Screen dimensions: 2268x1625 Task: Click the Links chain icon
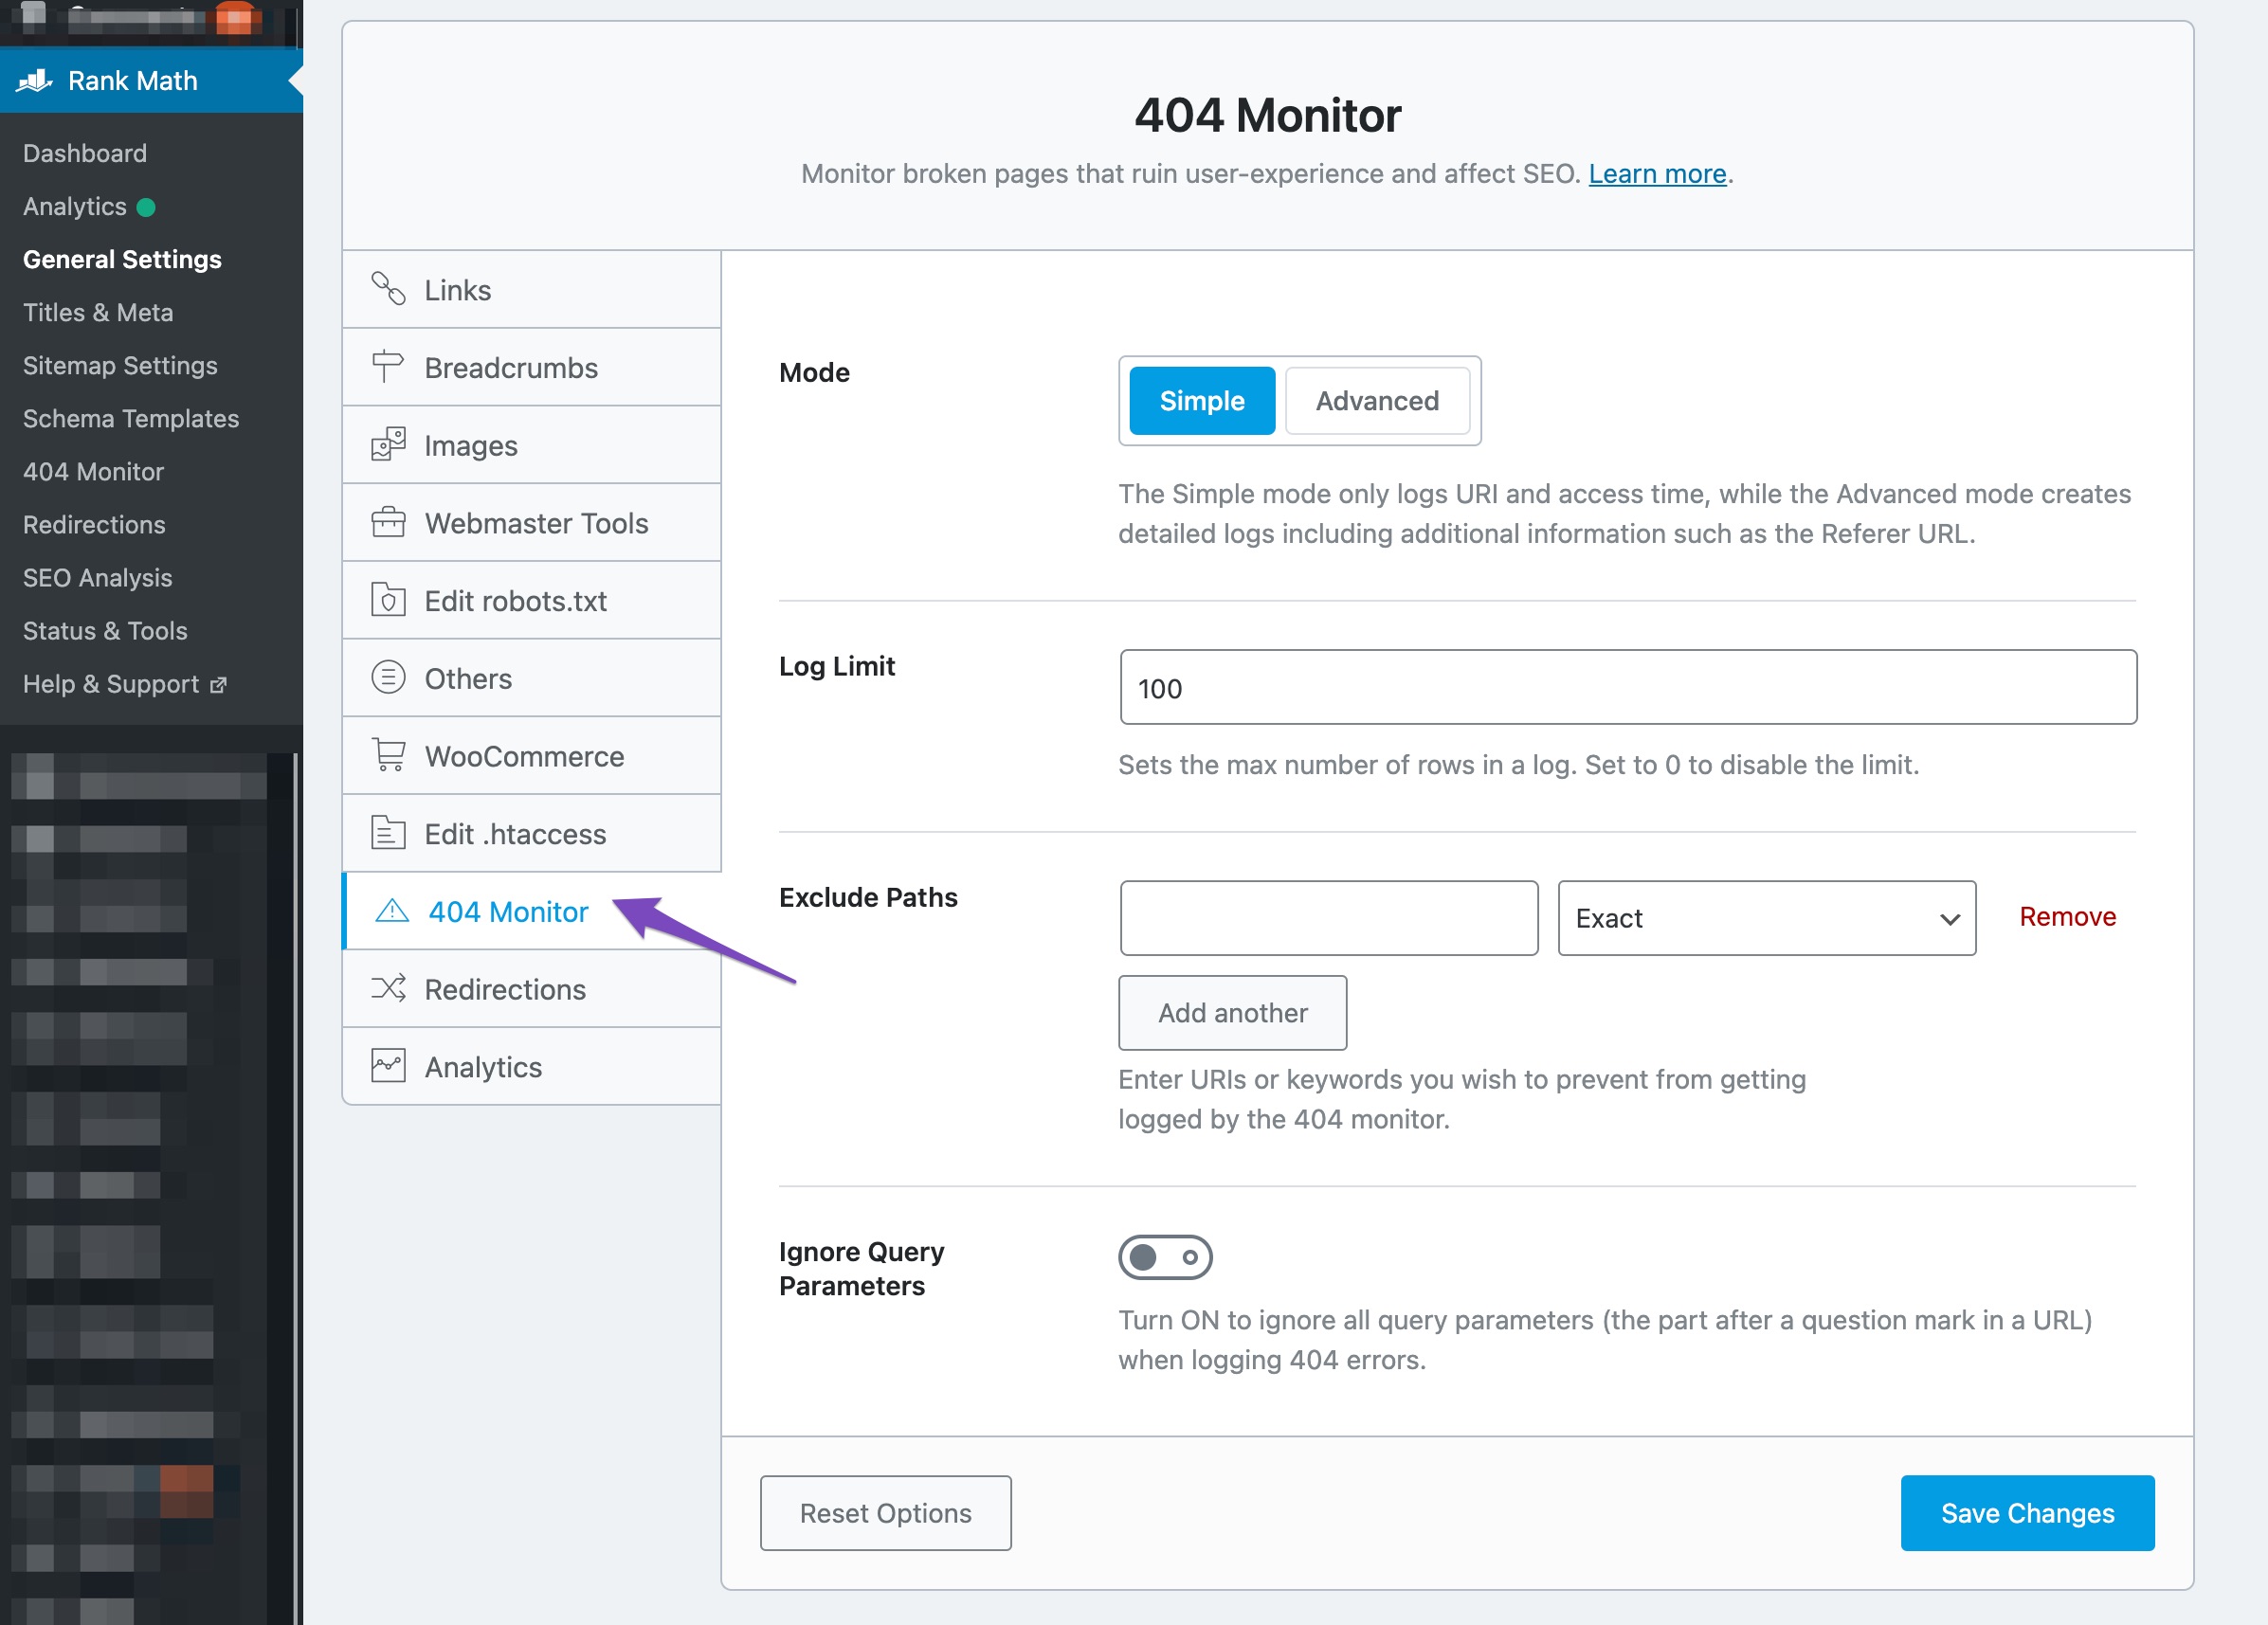388,289
